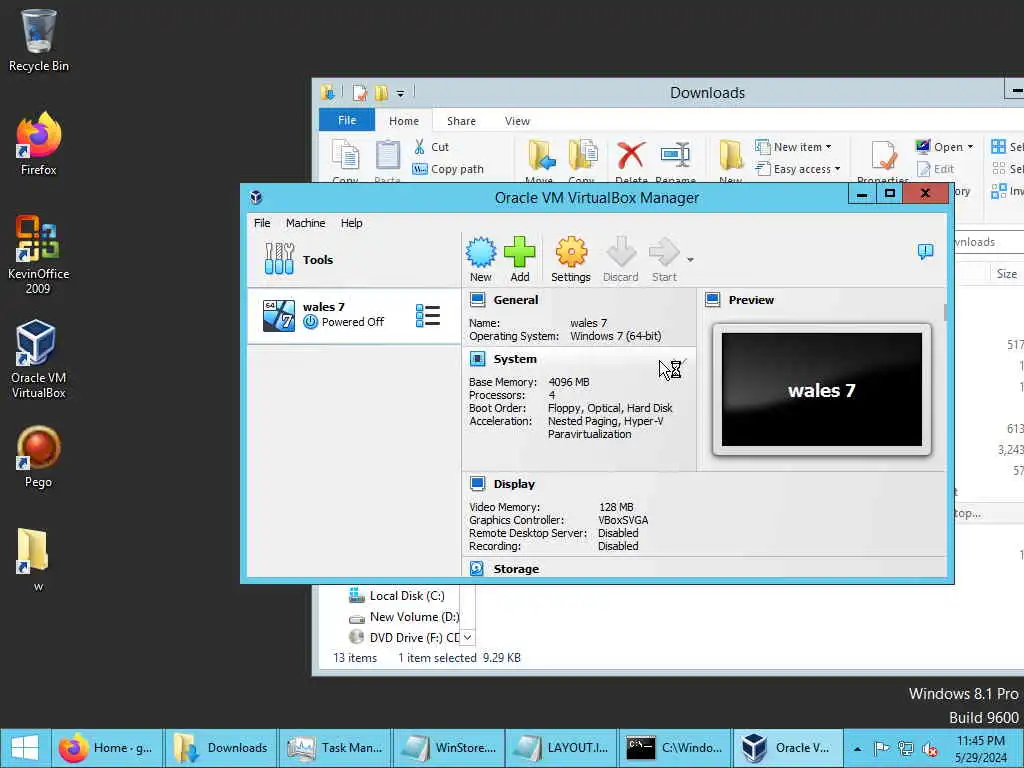Open the KevinOffice 2009 desktop shortcut
Image resolution: width=1024 pixels, height=768 pixels.
[39, 255]
